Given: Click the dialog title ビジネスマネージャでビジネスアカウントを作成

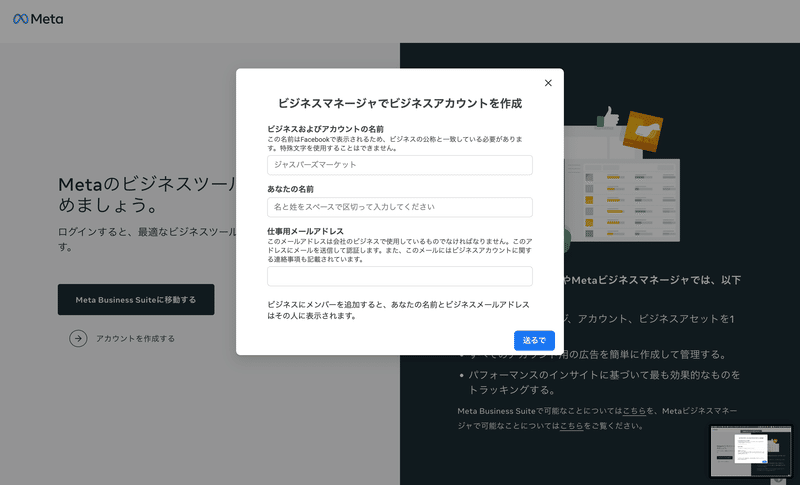Looking at the screenshot, I should (399, 103).
